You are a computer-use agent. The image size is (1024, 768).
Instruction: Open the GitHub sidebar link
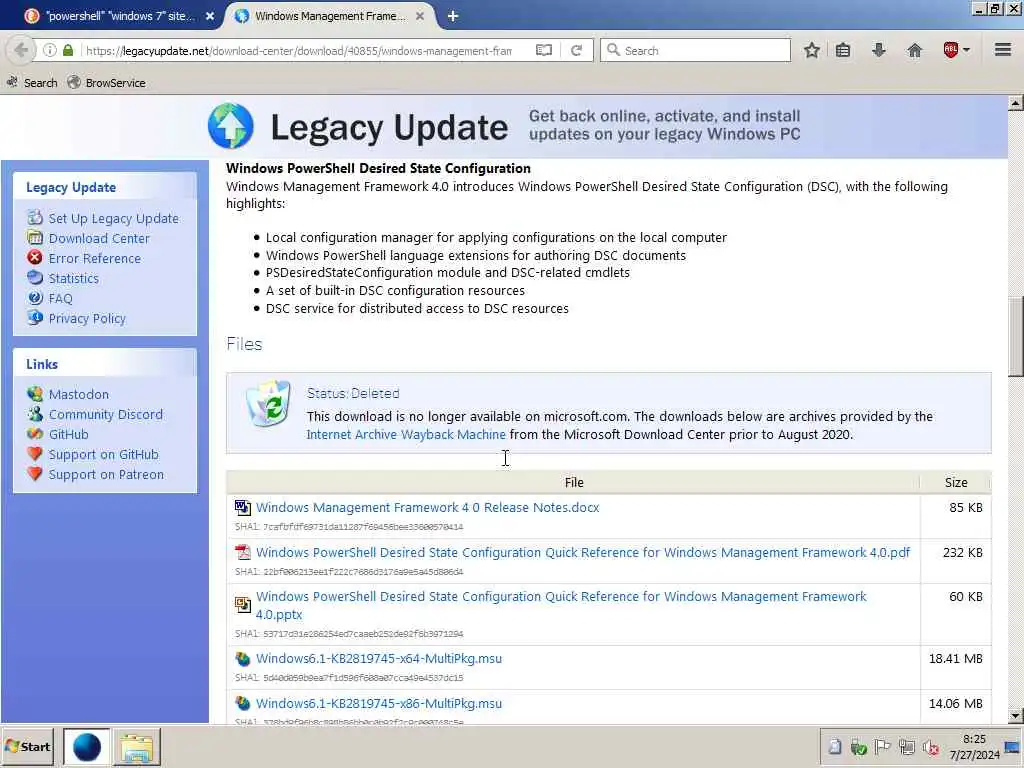[69, 434]
